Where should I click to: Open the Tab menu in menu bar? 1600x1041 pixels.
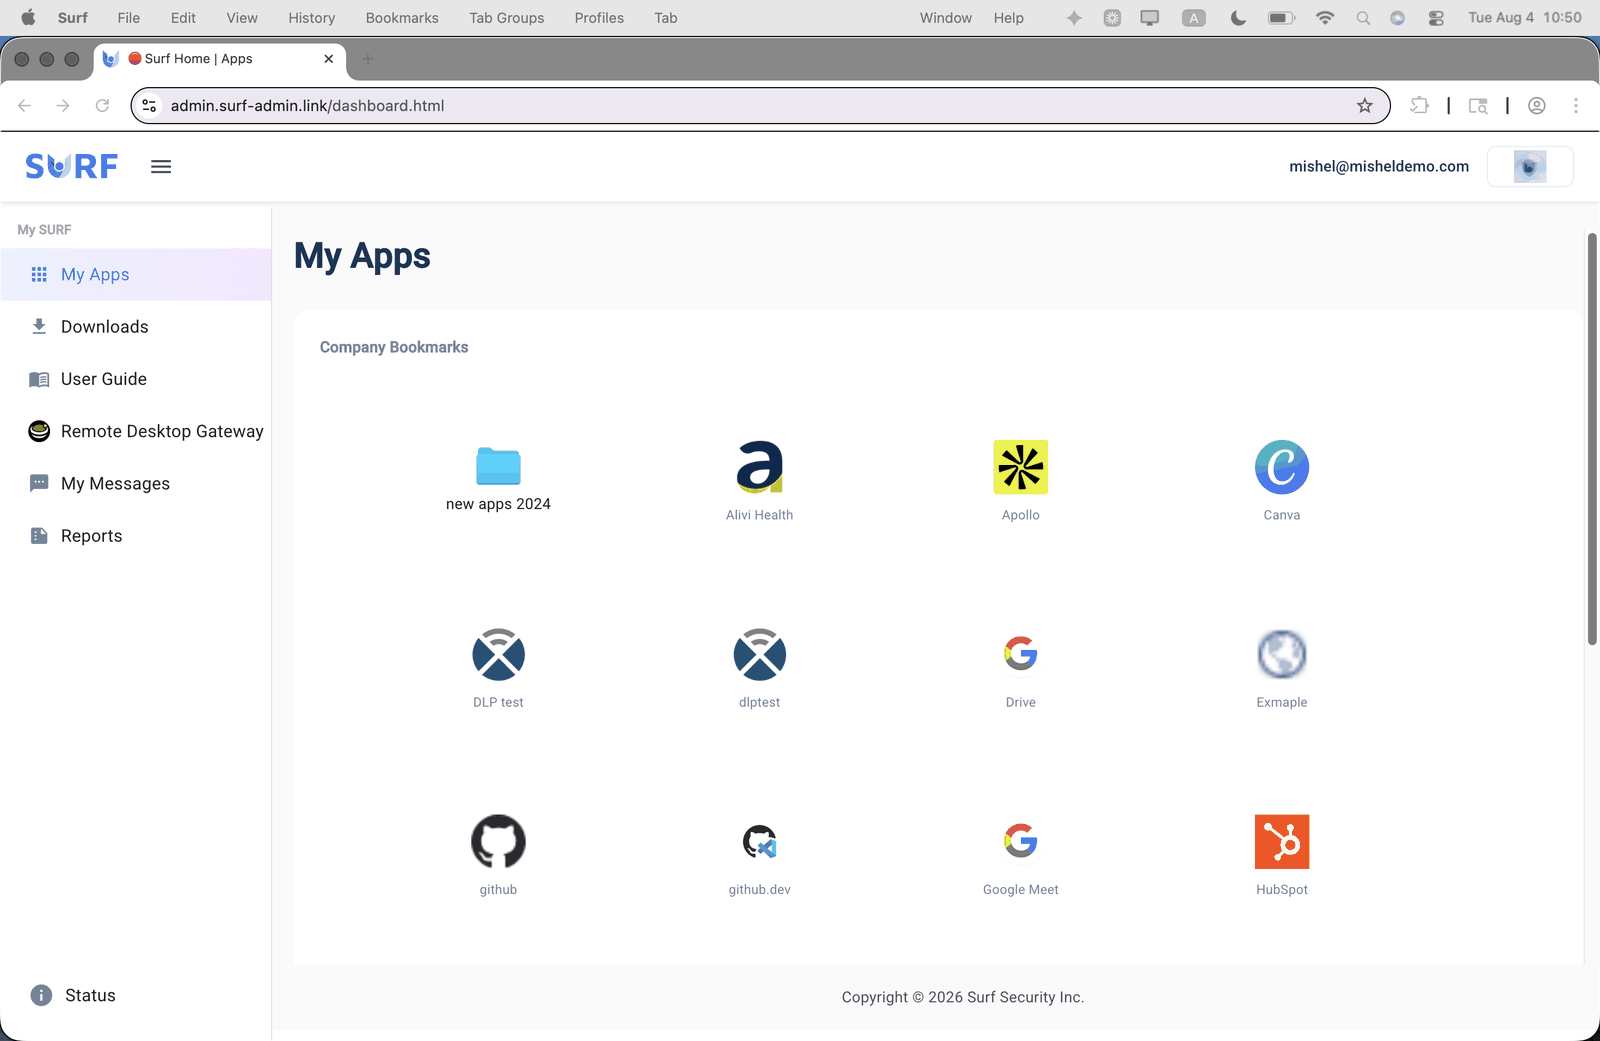666,18
